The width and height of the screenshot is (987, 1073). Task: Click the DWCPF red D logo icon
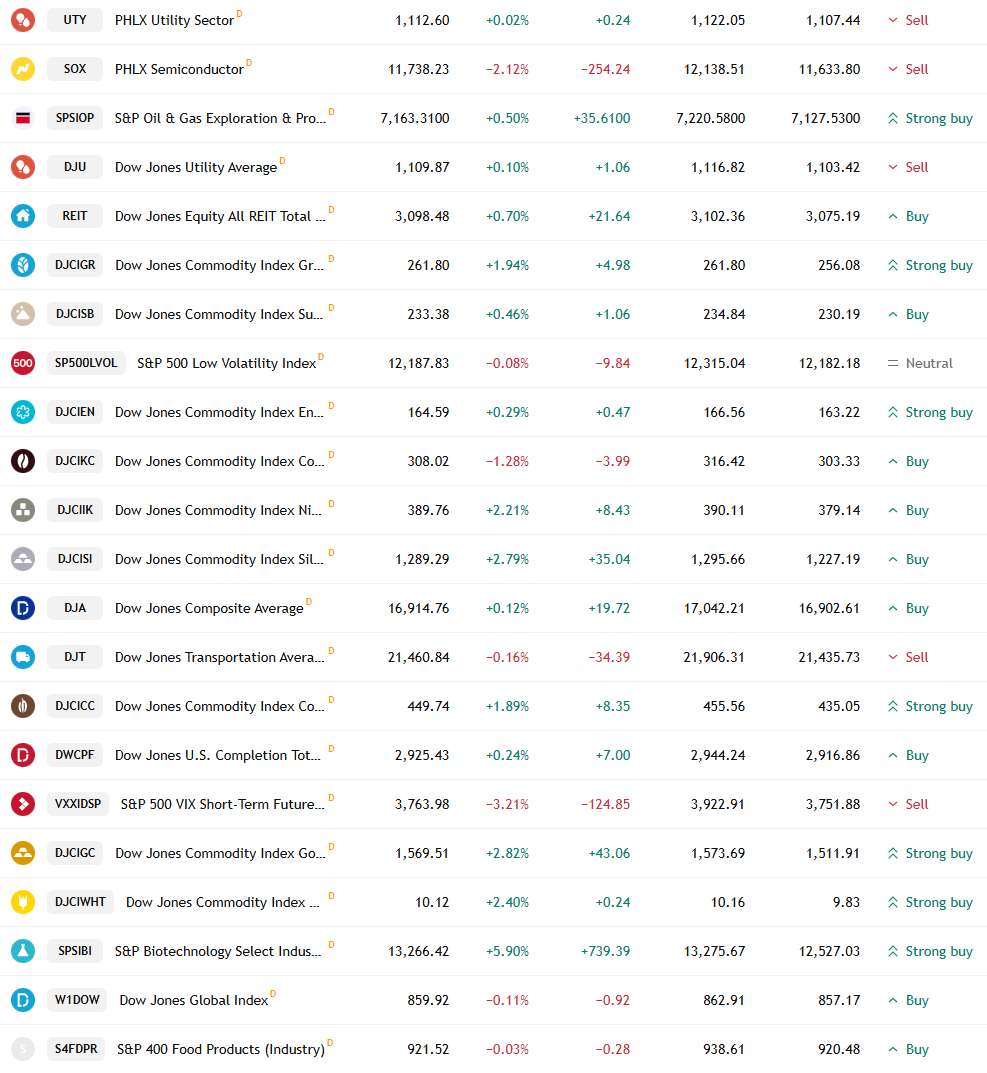(23, 755)
